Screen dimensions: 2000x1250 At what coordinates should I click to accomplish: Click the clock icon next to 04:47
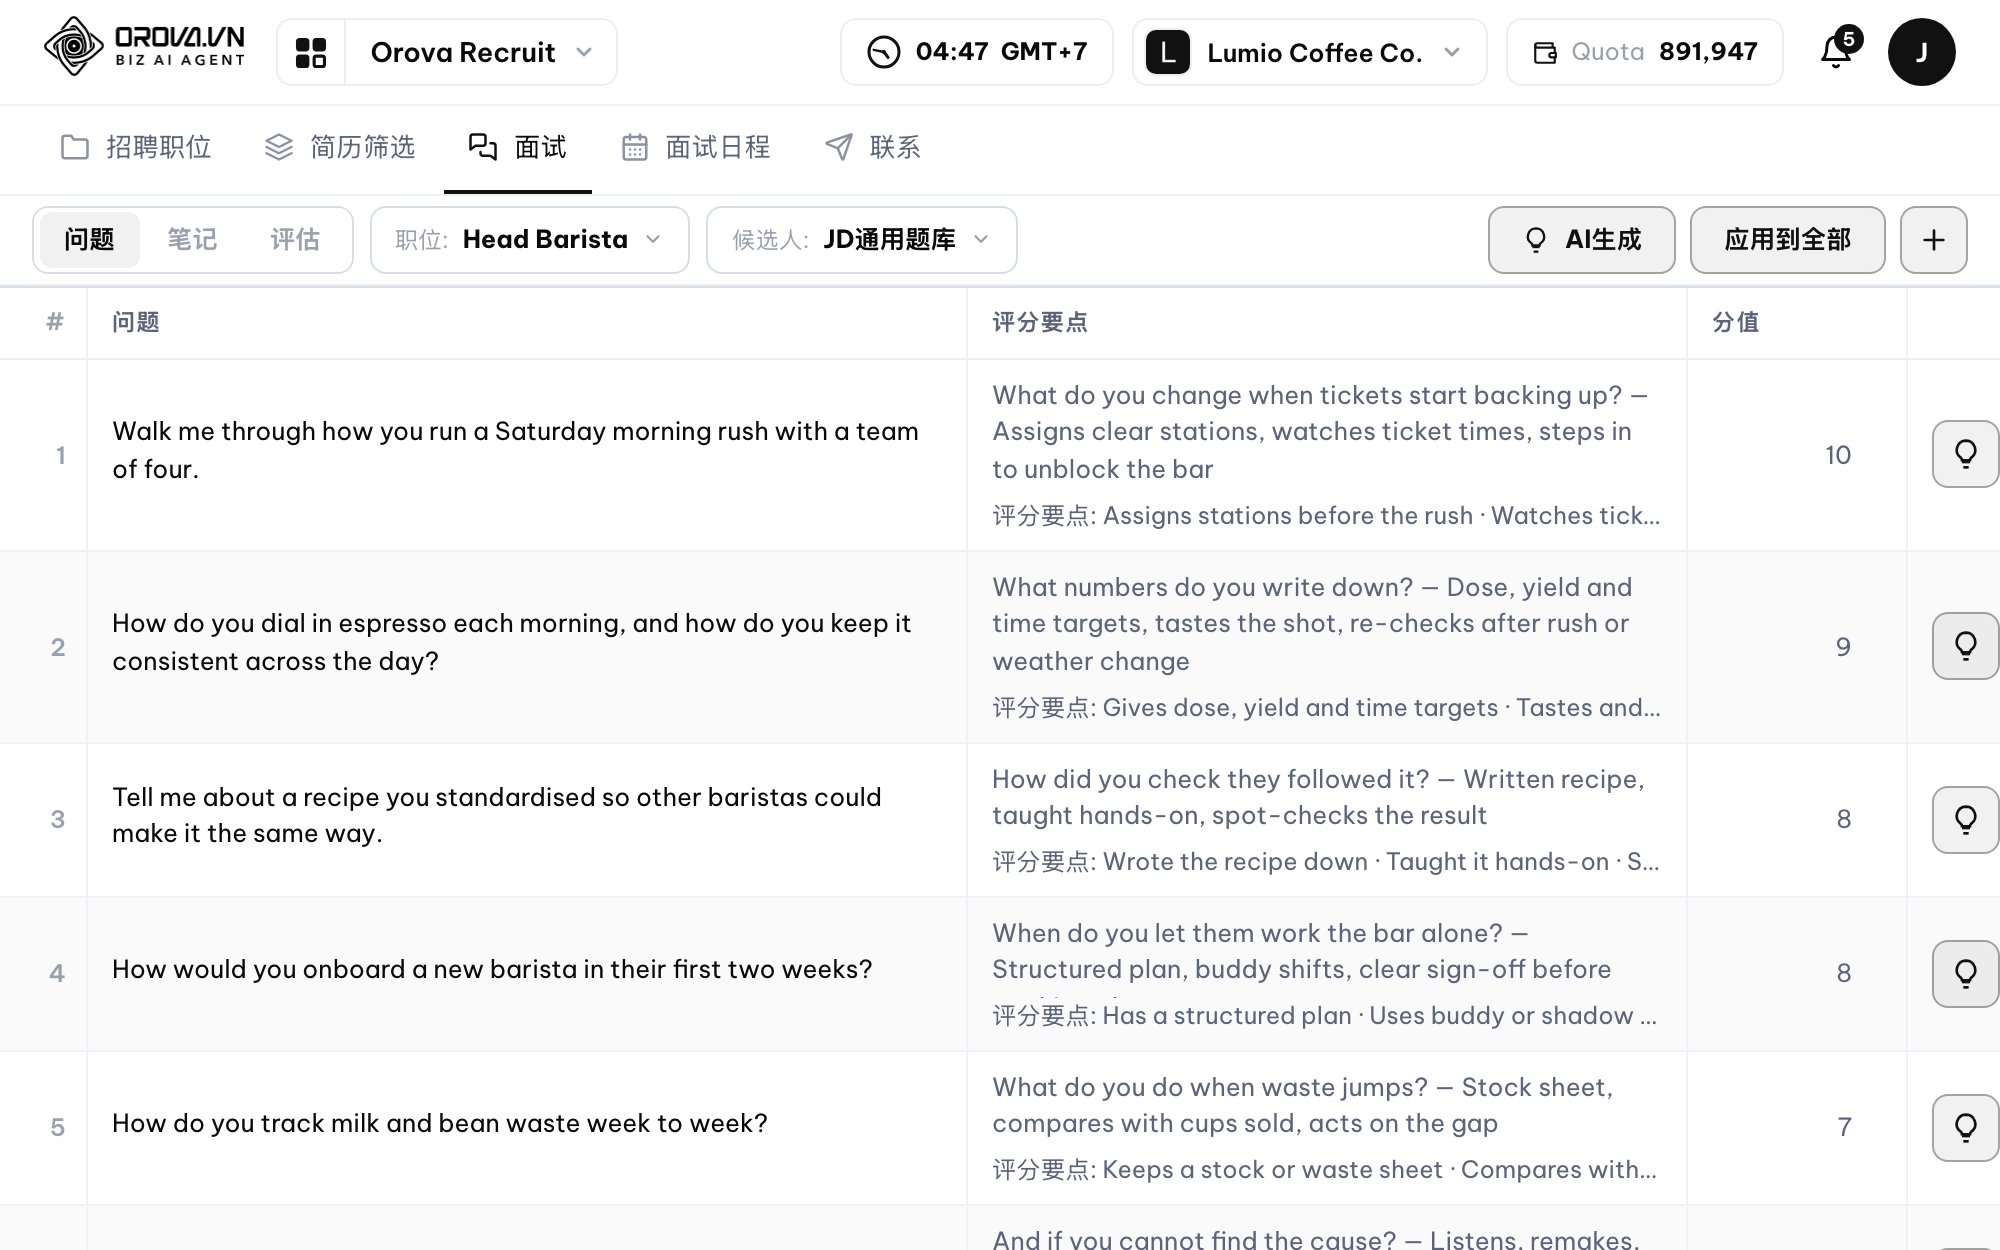[x=883, y=52]
